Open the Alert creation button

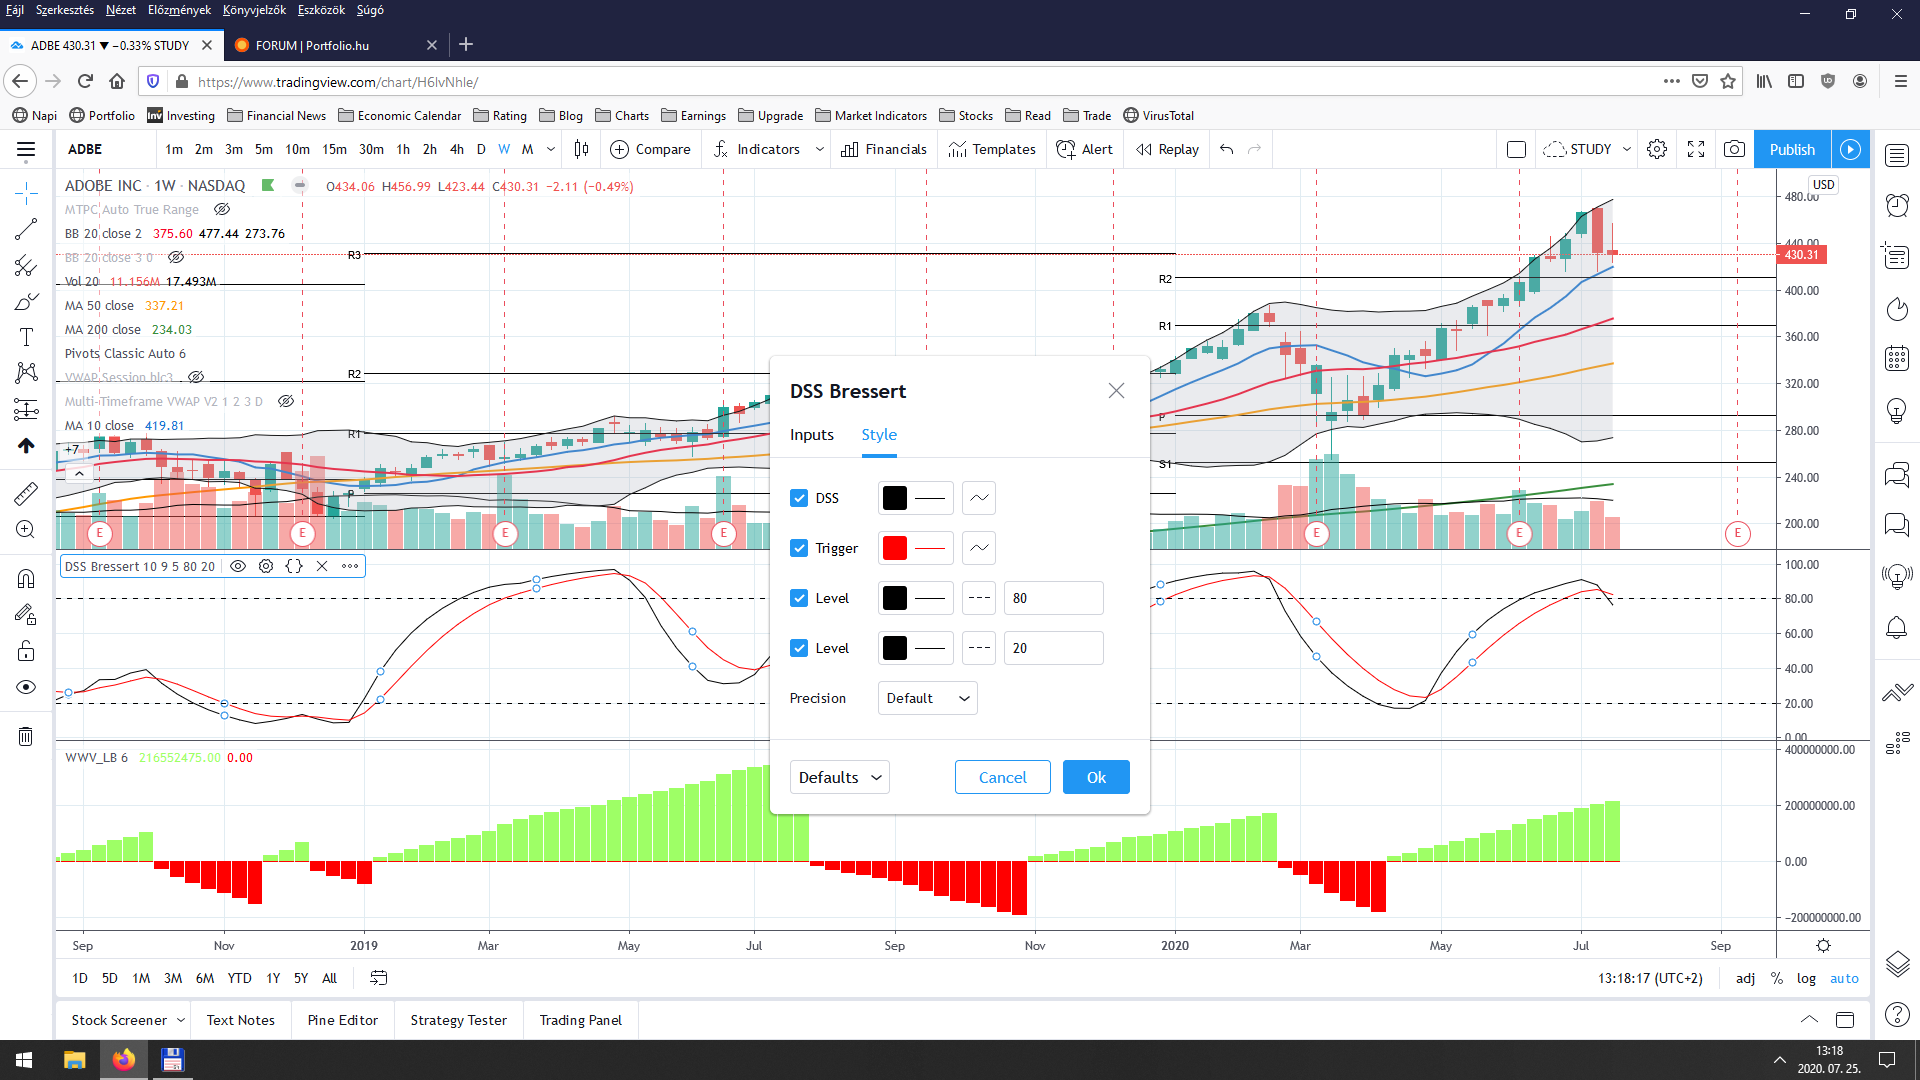(1085, 150)
